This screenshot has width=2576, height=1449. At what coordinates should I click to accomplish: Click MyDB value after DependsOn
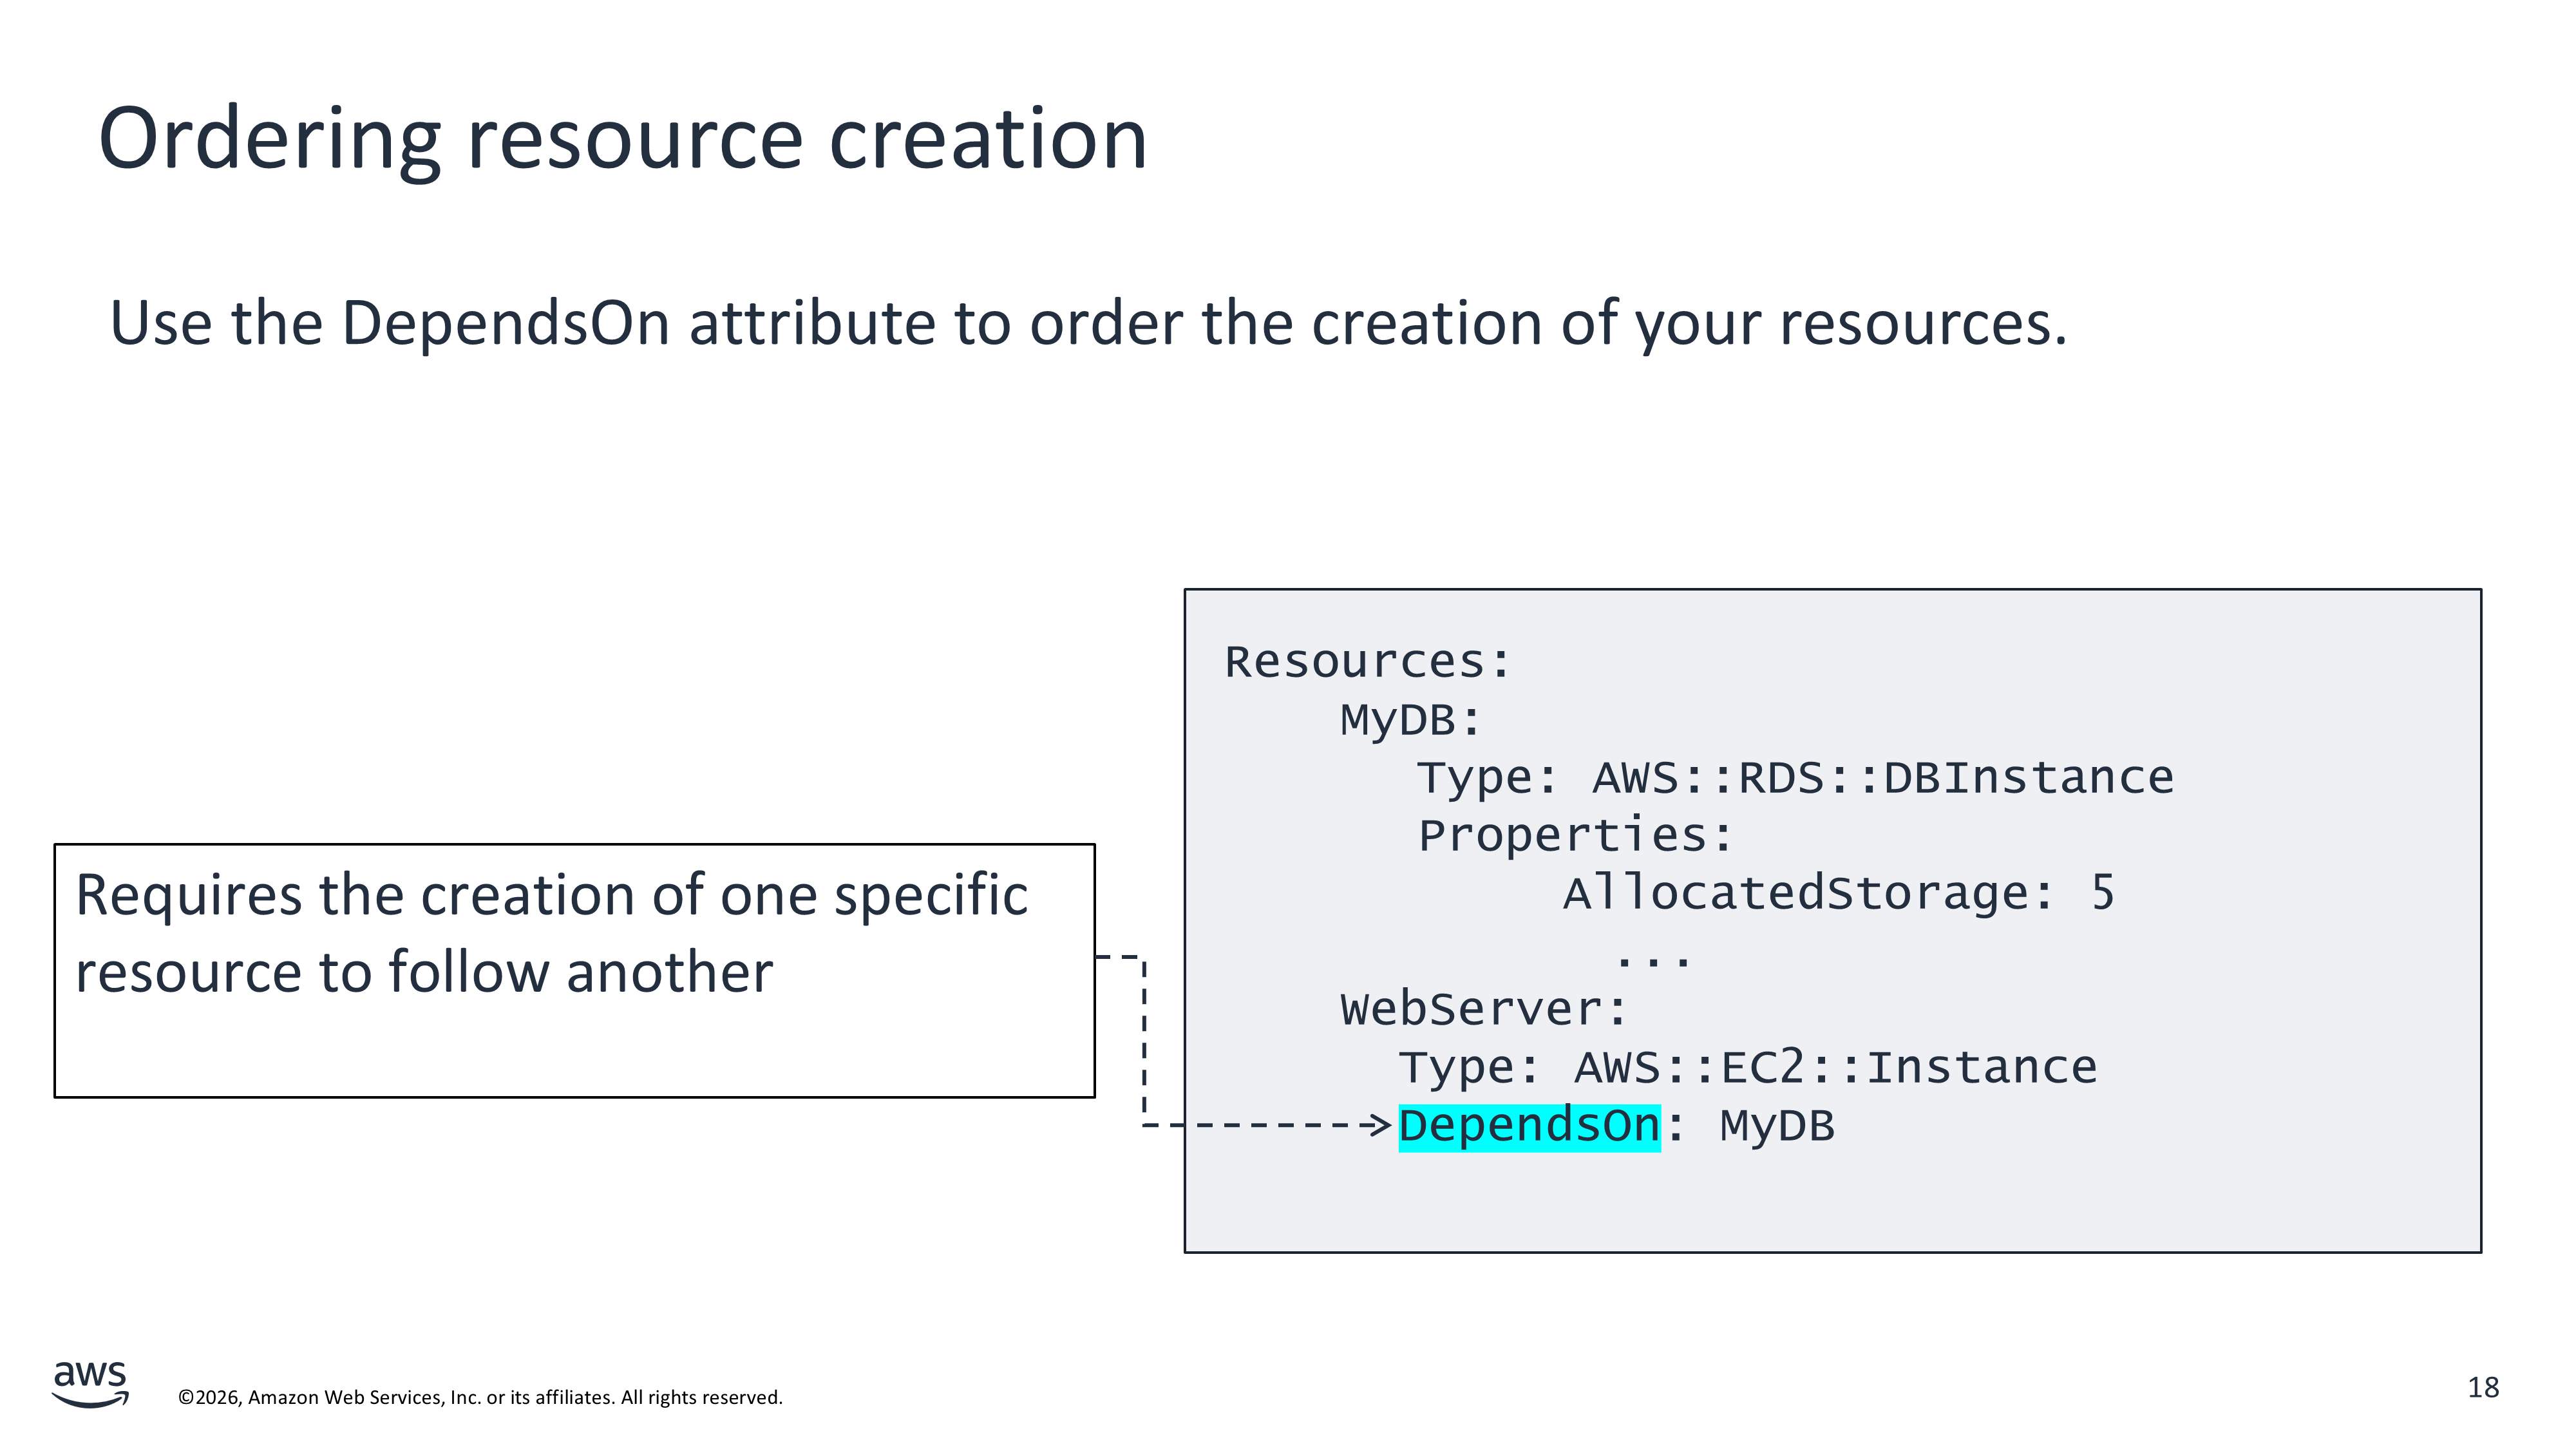[x=1776, y=1126]
